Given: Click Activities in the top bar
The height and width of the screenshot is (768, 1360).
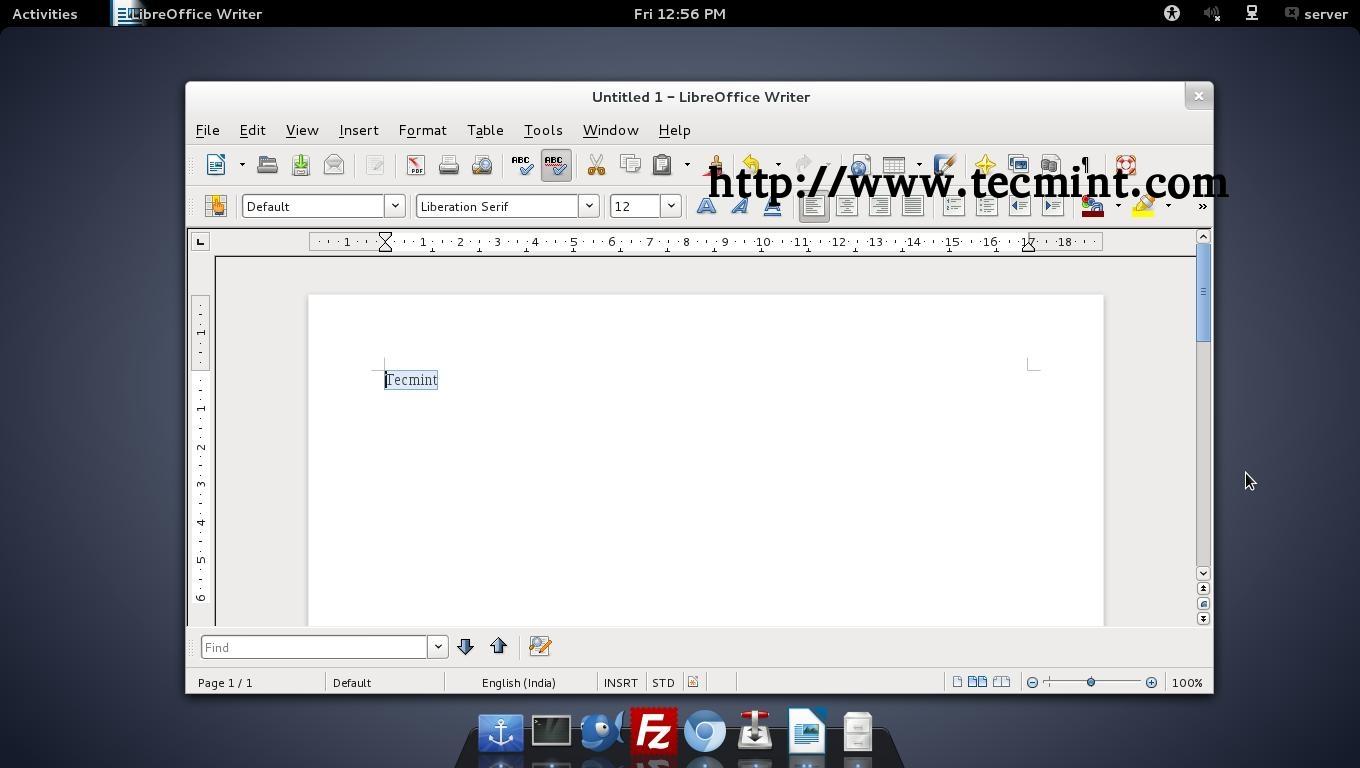Looking at the screenshot, I should click(x=45, y=14).
